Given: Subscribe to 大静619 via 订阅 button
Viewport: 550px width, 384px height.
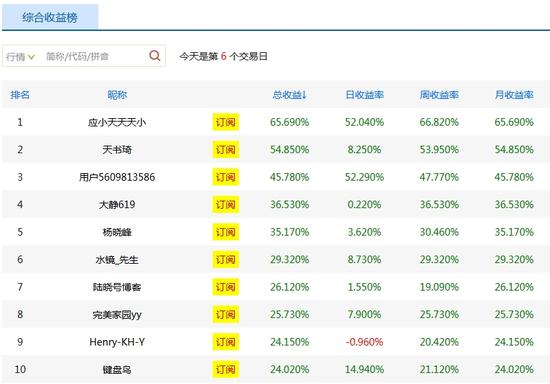Looking at the screenshot, I should (x=226, y=204).
